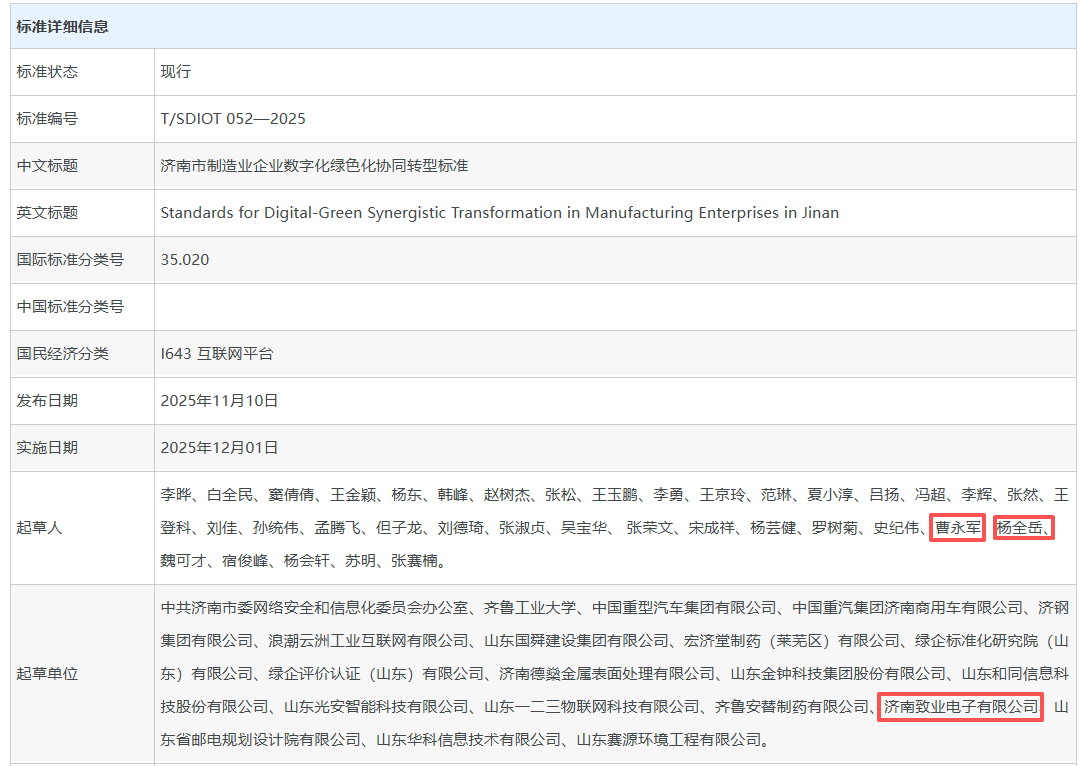
Task: Click the 发布日期 row label
Action: (x=47, y=401)
